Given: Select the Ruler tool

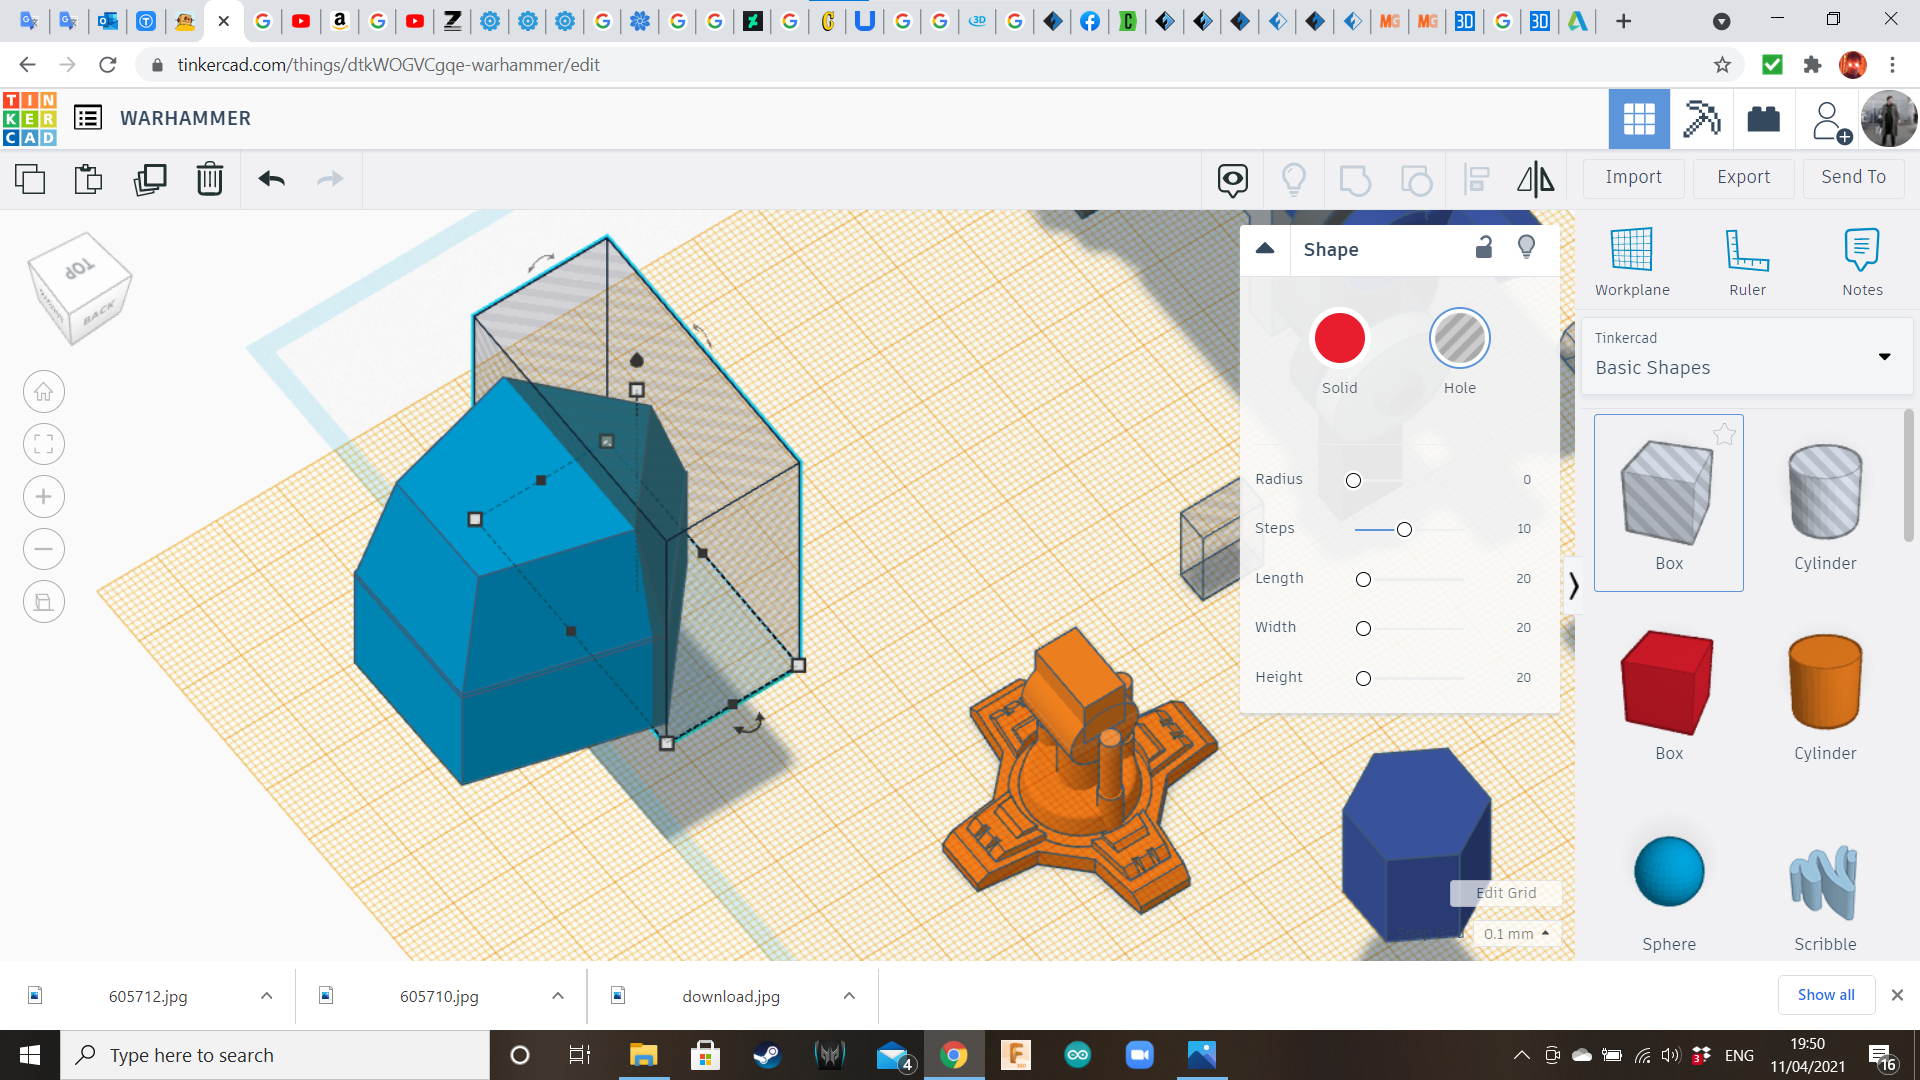Looking at the screenshot, I should coord(1747,262).
